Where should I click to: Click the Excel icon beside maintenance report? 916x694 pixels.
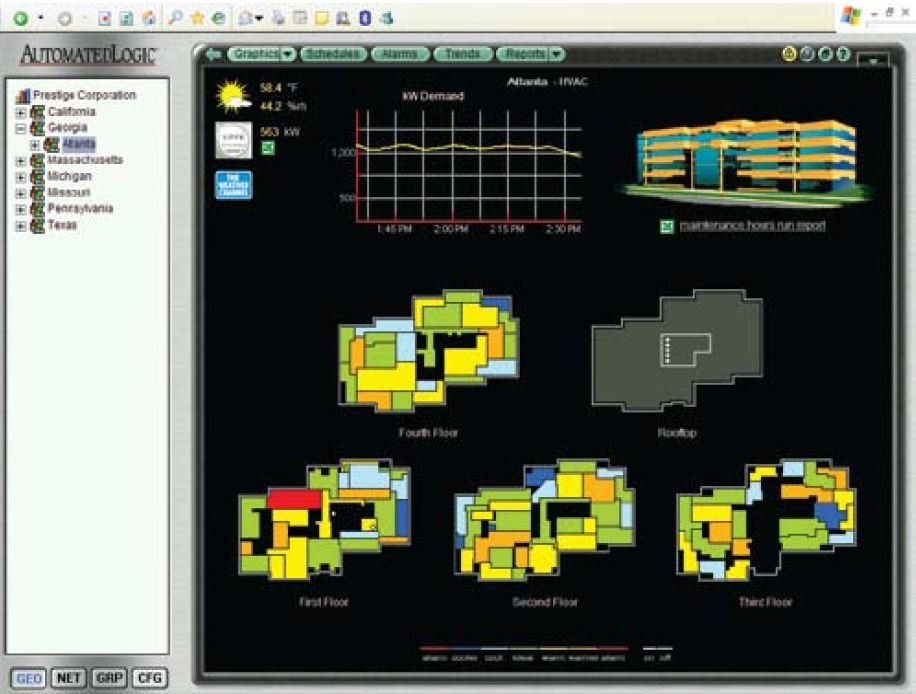coord(667,227)
